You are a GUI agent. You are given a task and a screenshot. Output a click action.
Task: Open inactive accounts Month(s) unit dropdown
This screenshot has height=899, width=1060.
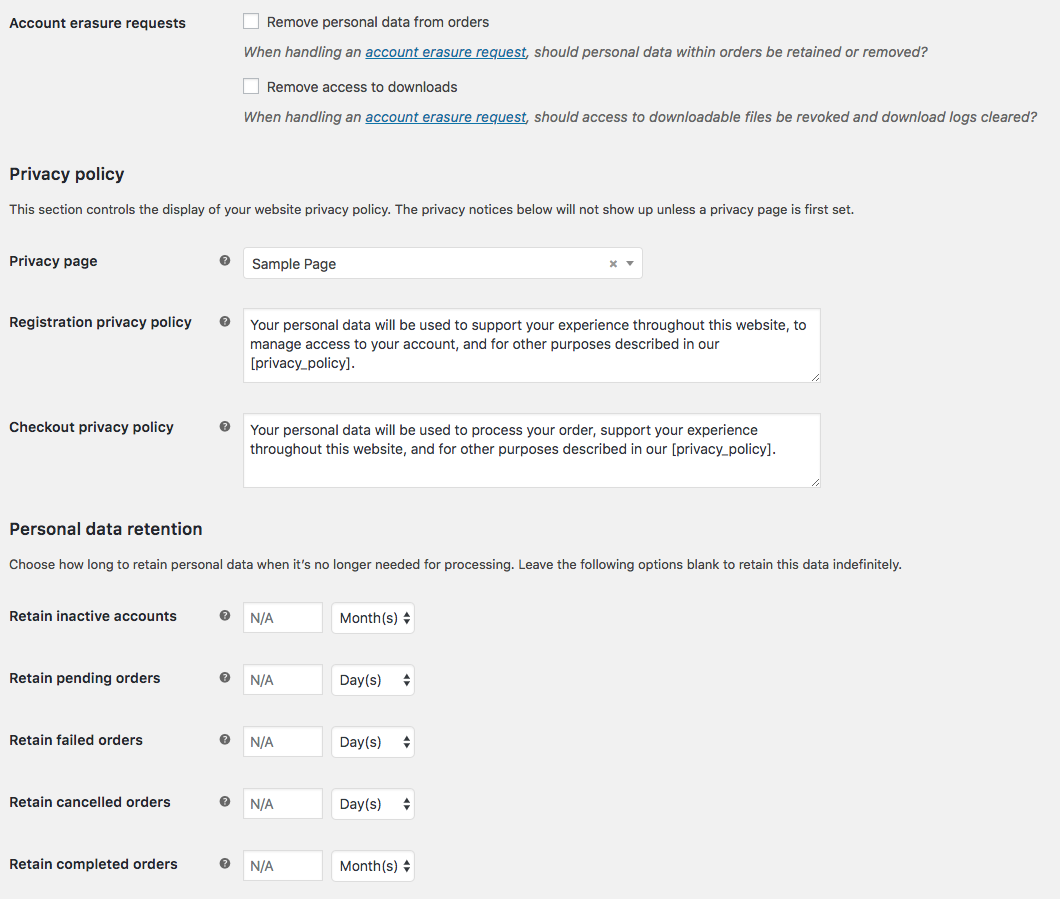pyautogui.click(x=373, y=618)
